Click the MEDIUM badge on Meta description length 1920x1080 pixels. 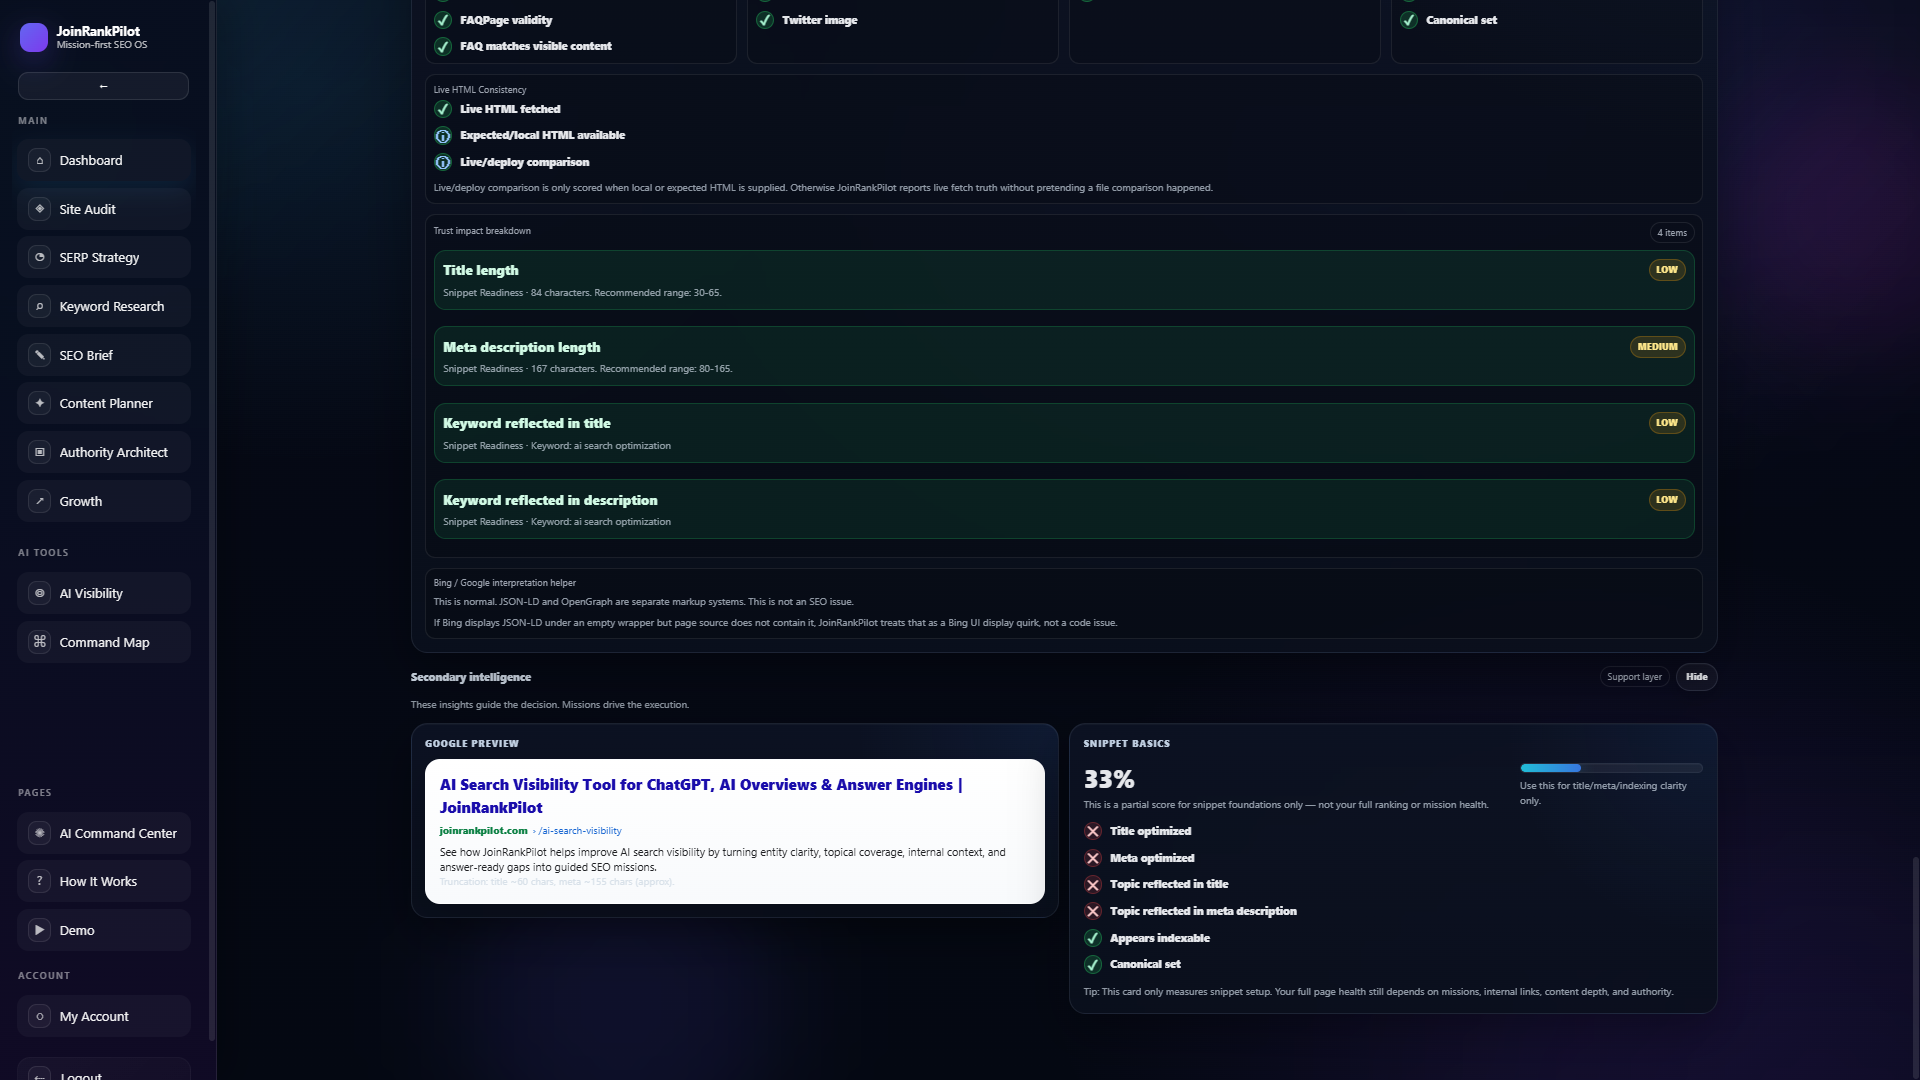[1657, 347]
